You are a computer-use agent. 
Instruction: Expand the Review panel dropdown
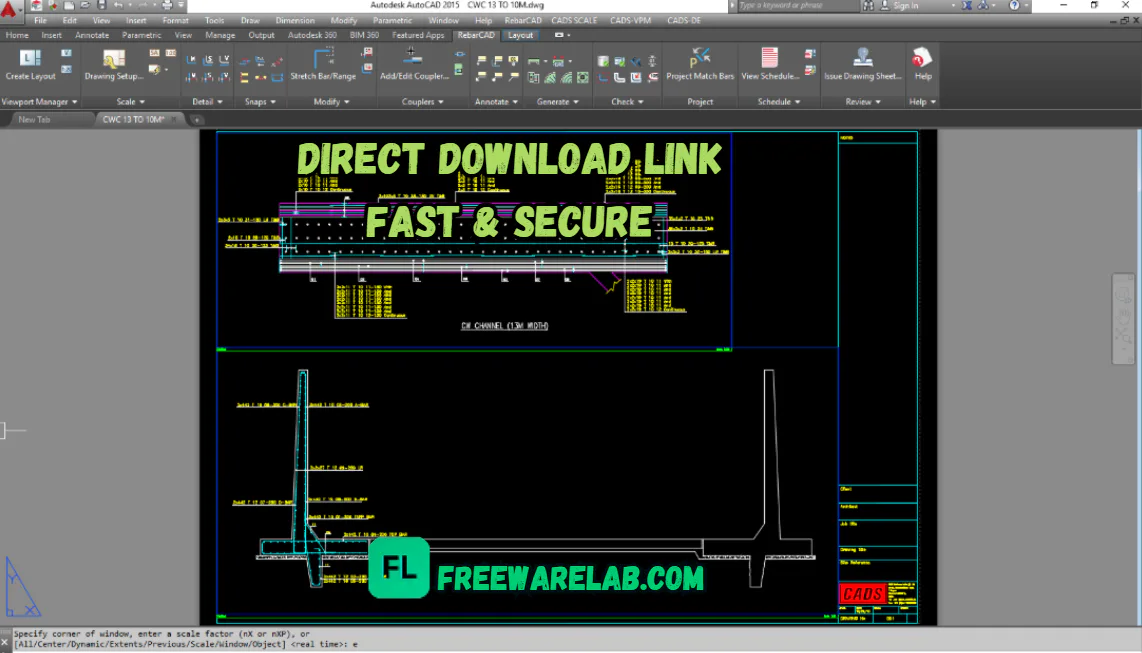coord(863,102)
